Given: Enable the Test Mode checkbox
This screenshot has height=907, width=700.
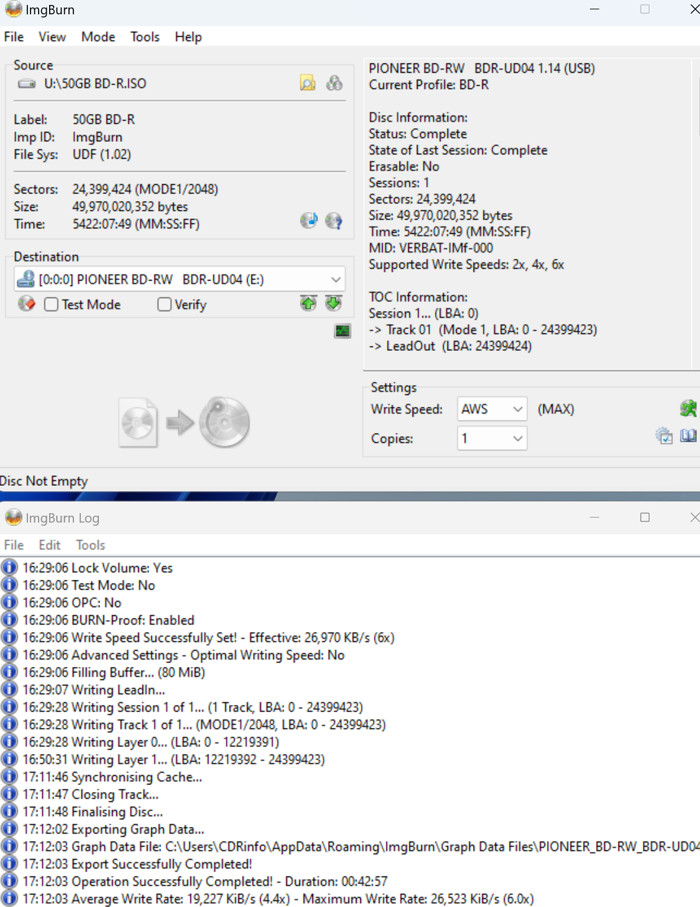Looking at the screenshot, I should coord(51,304).
